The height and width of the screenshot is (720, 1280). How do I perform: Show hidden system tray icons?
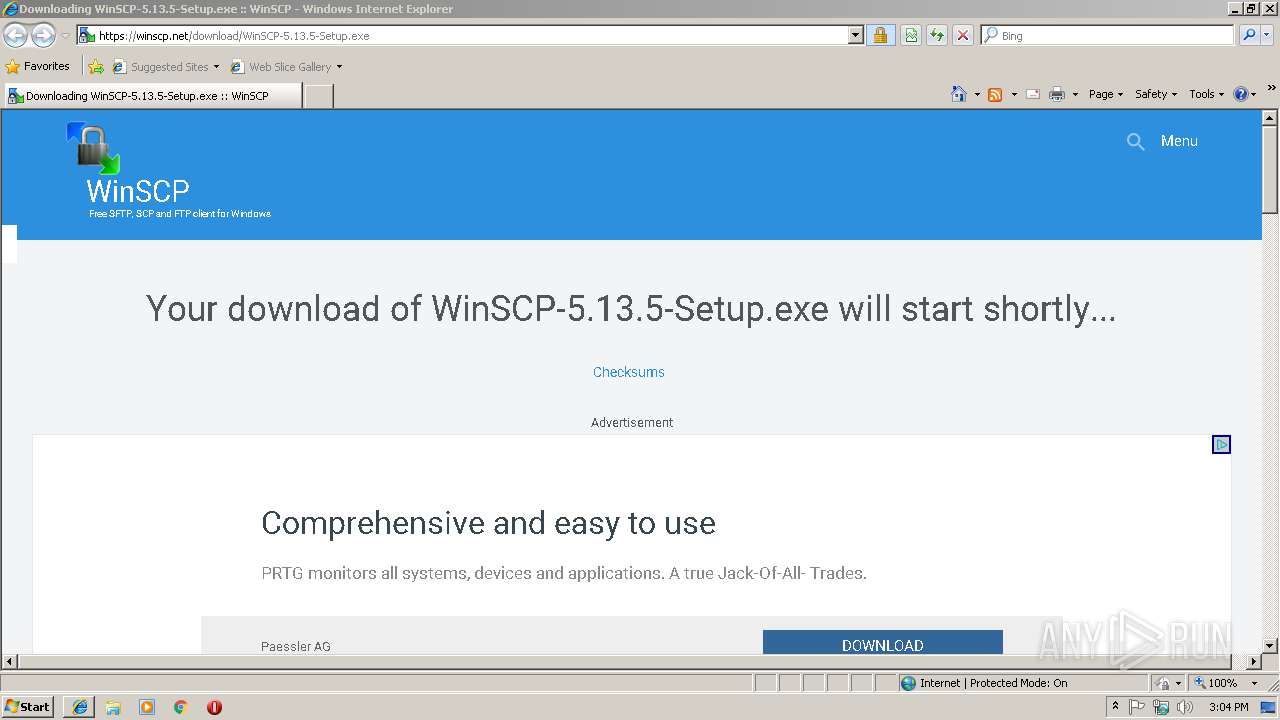click(1115, 707)
